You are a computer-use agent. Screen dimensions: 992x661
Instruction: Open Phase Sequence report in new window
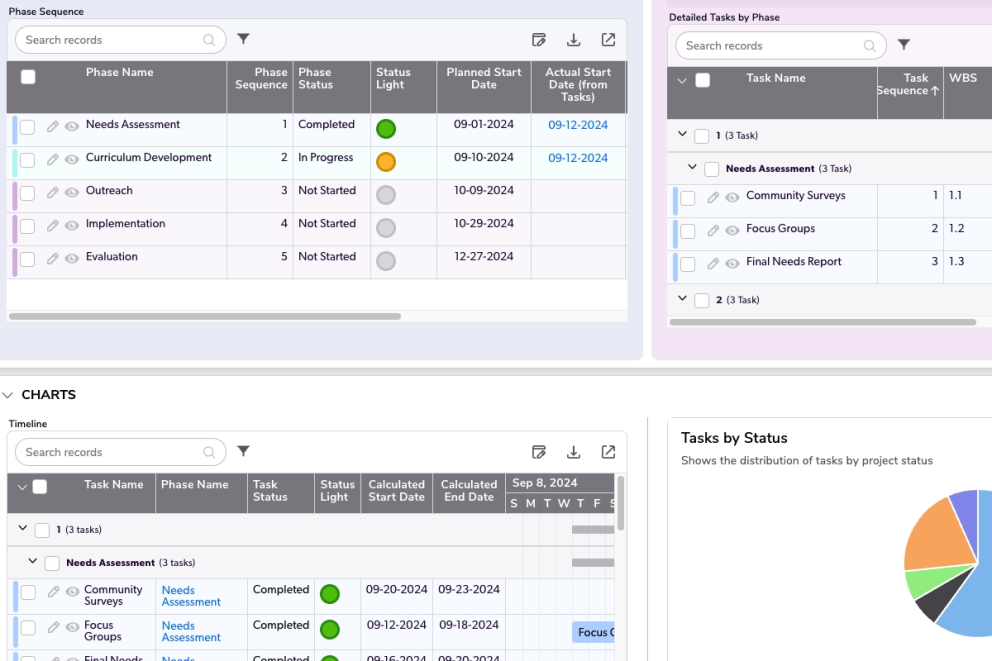[608, 40]
